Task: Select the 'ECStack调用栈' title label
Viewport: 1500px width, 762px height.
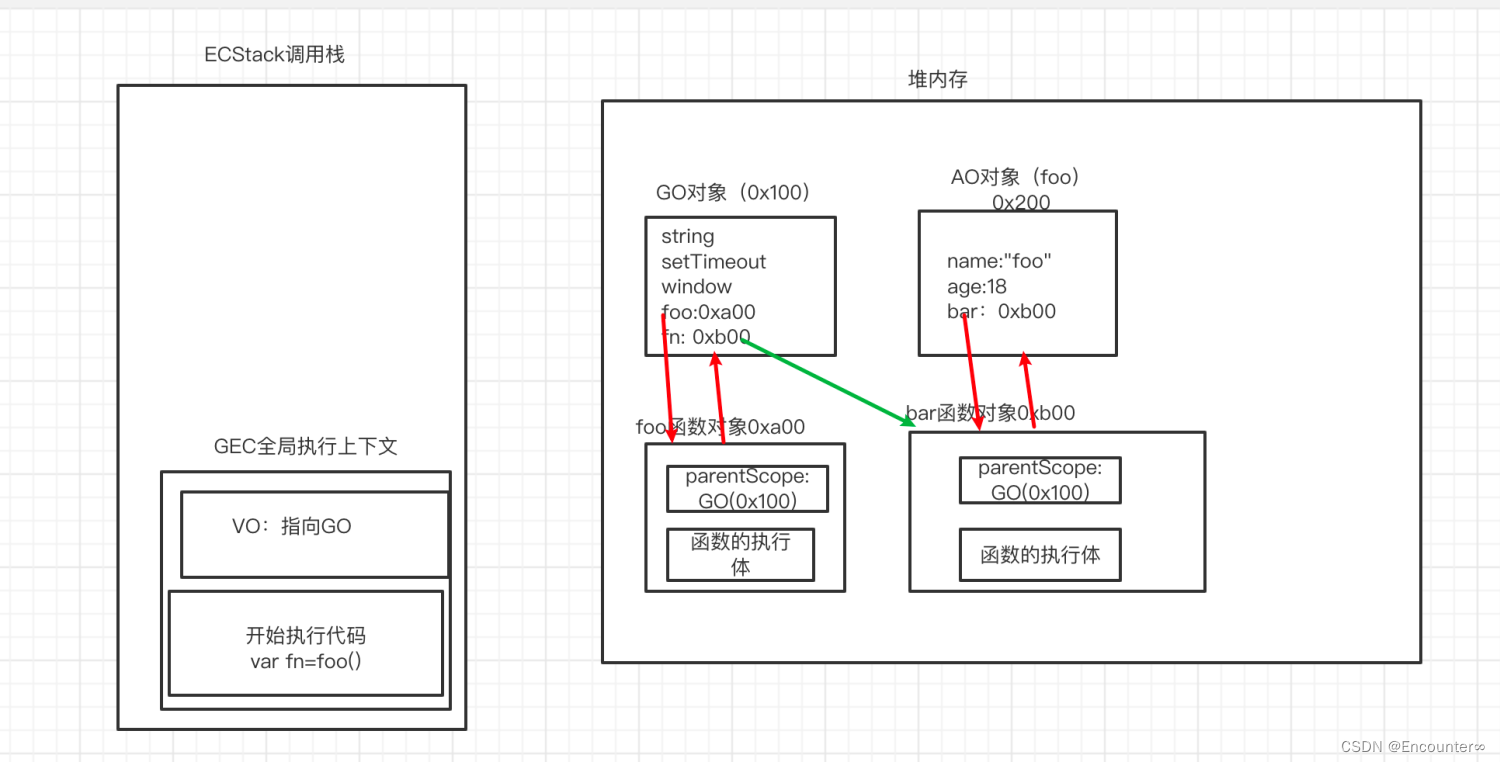Action: coord(274,55)
